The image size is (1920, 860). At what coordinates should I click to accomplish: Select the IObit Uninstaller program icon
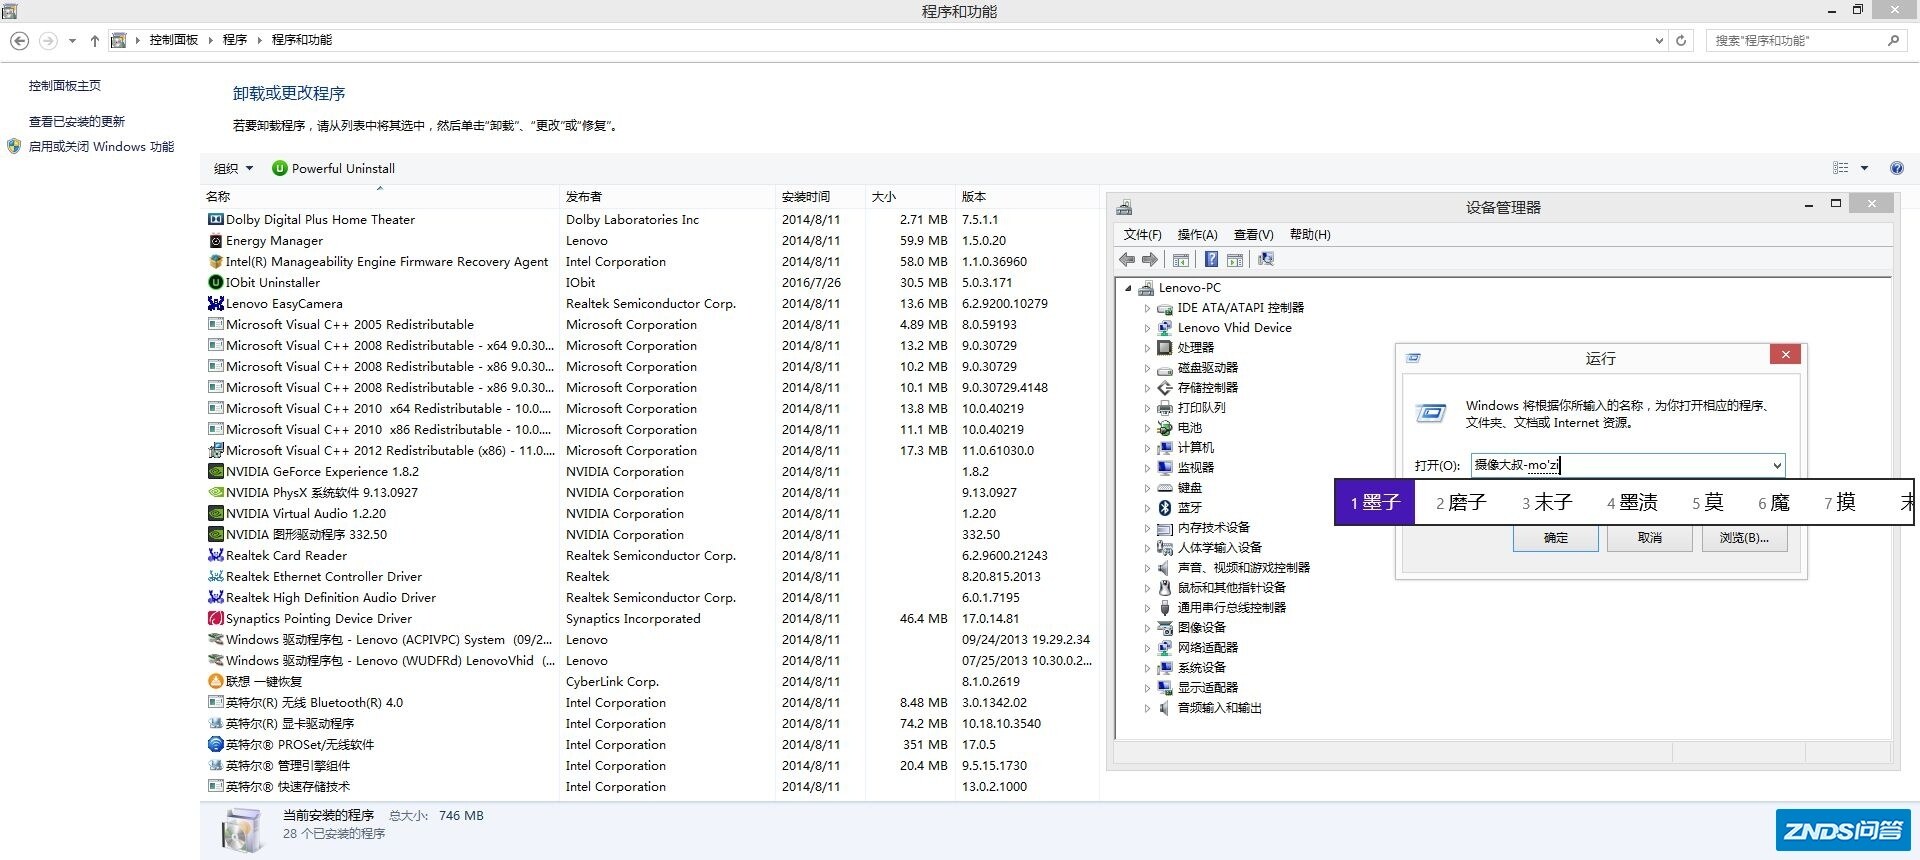pyautogui.click(x=215, y=282)
